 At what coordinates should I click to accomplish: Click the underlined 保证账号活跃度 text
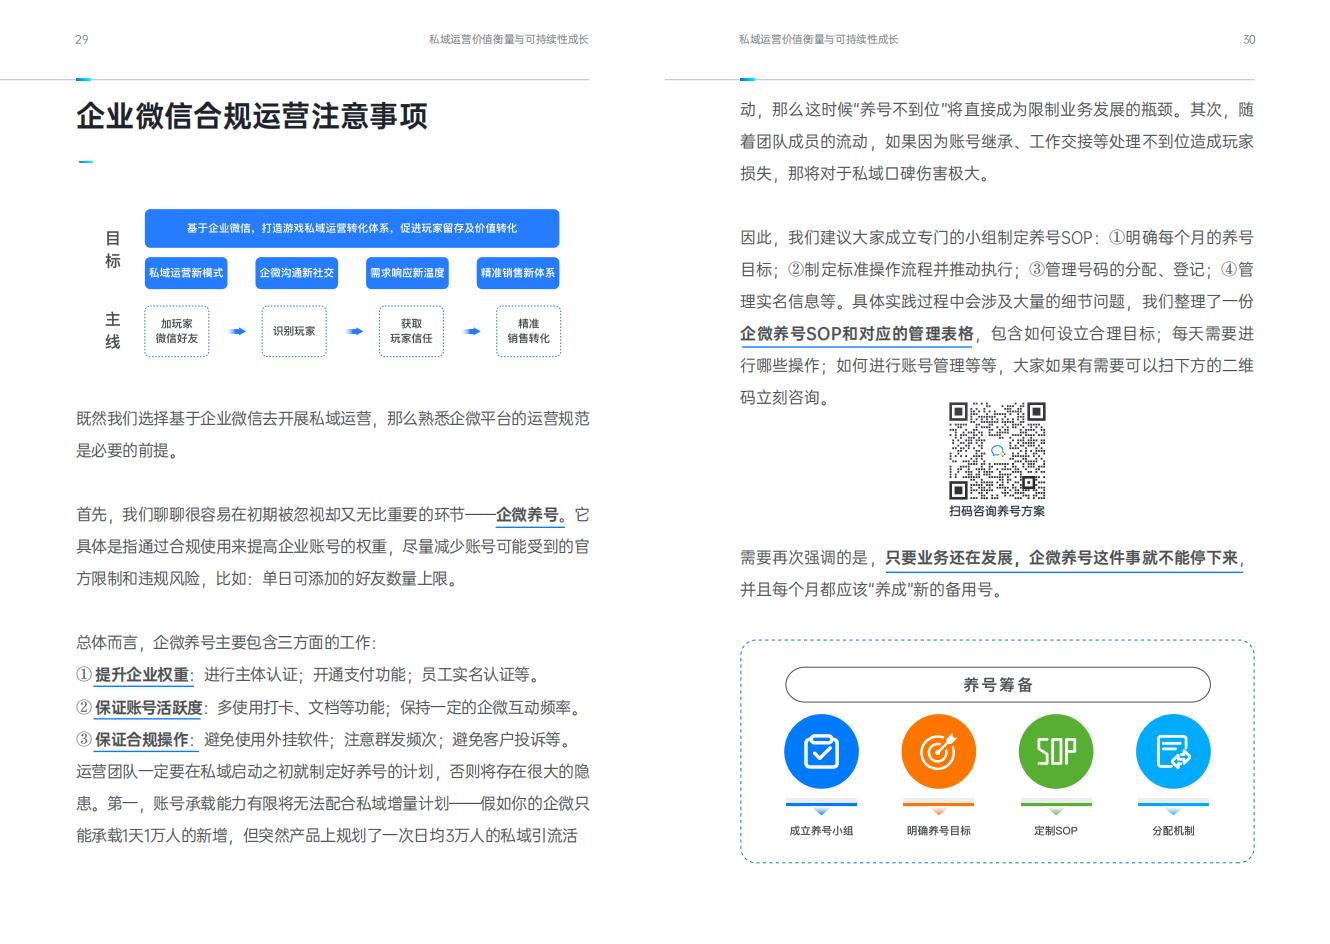coord(148,707)
